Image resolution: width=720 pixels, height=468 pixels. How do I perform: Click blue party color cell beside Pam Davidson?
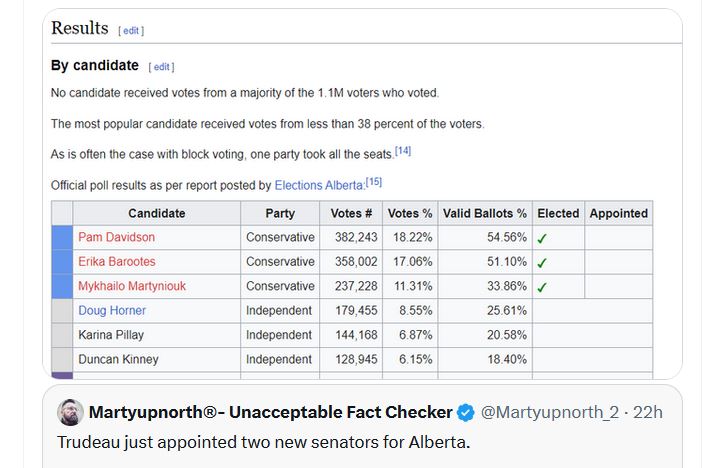pyautogui.click(x=62, y=238)
